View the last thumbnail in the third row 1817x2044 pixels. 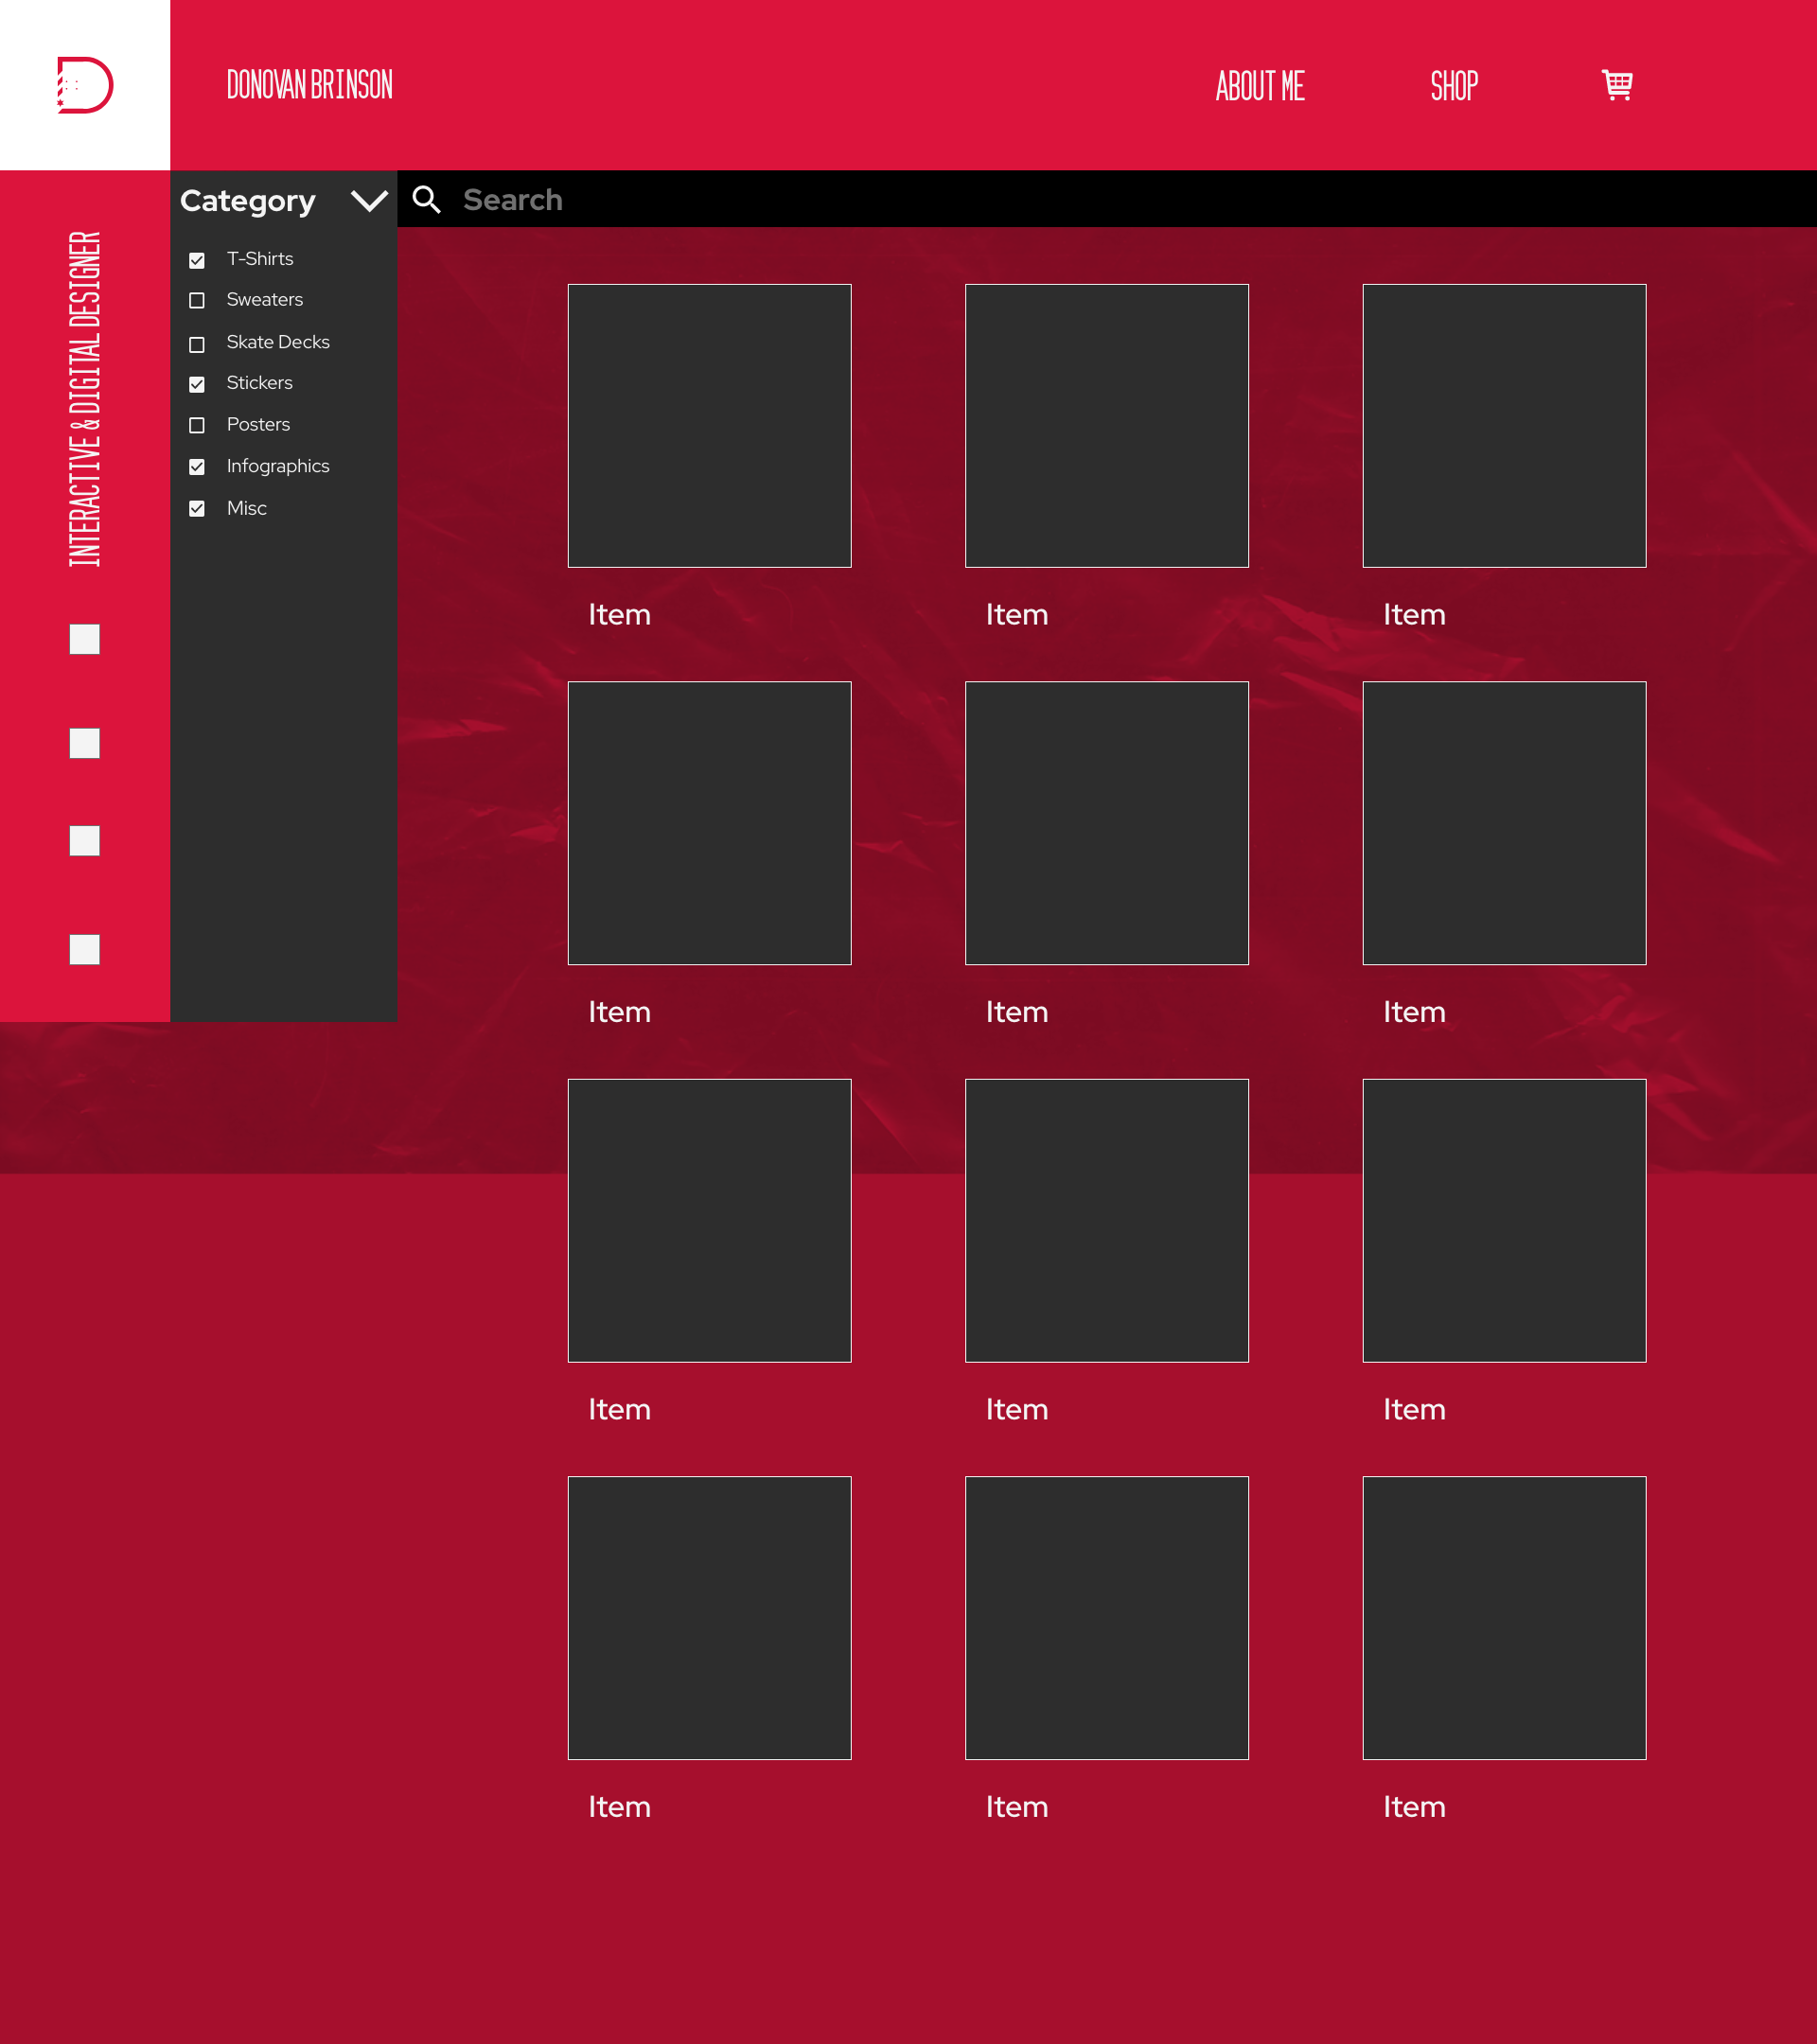click(x=1505, y=1221)
